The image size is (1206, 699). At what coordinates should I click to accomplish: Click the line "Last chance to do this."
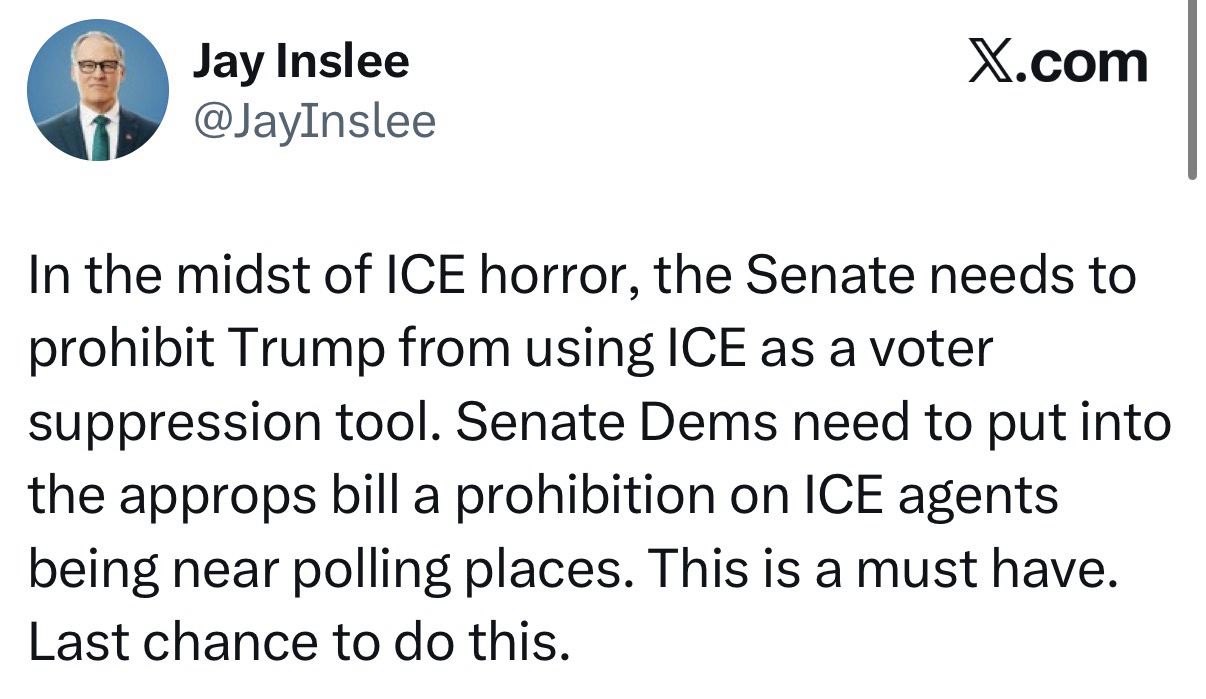pyautogui.click(x=298, y=643)
